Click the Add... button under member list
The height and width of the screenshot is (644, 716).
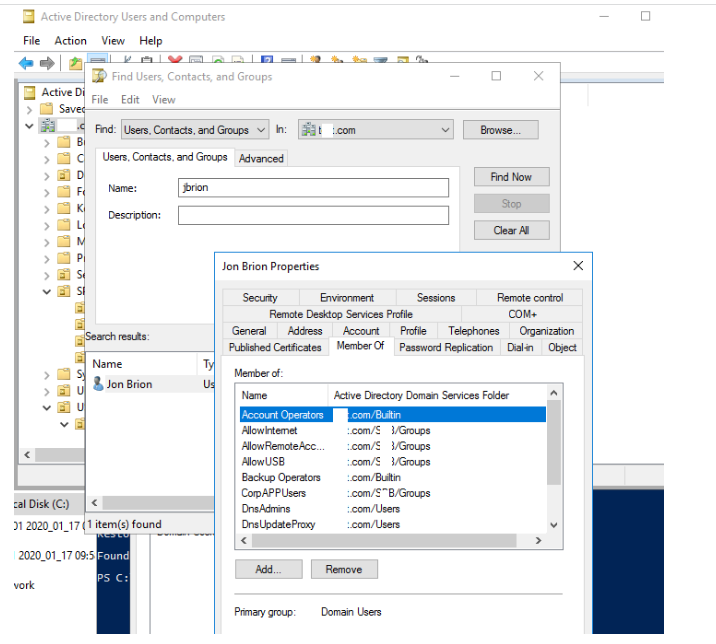tap(268, 569)
